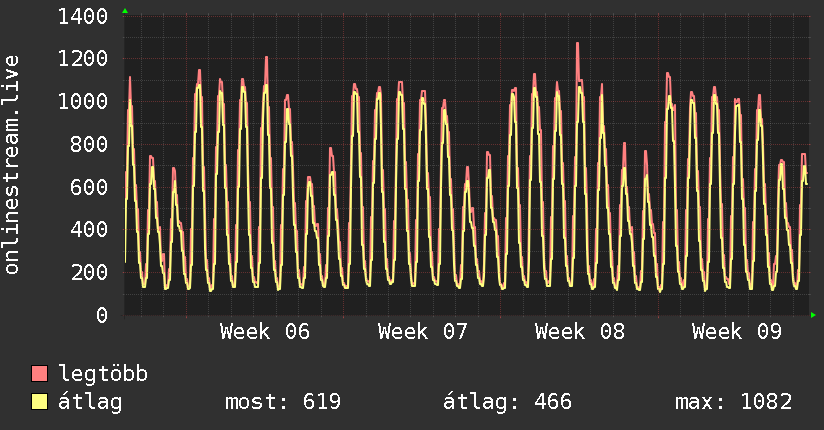The height and width of the screenshot is (430, 824).
Task: Click the legtöbb legend label
Action: 103,374
